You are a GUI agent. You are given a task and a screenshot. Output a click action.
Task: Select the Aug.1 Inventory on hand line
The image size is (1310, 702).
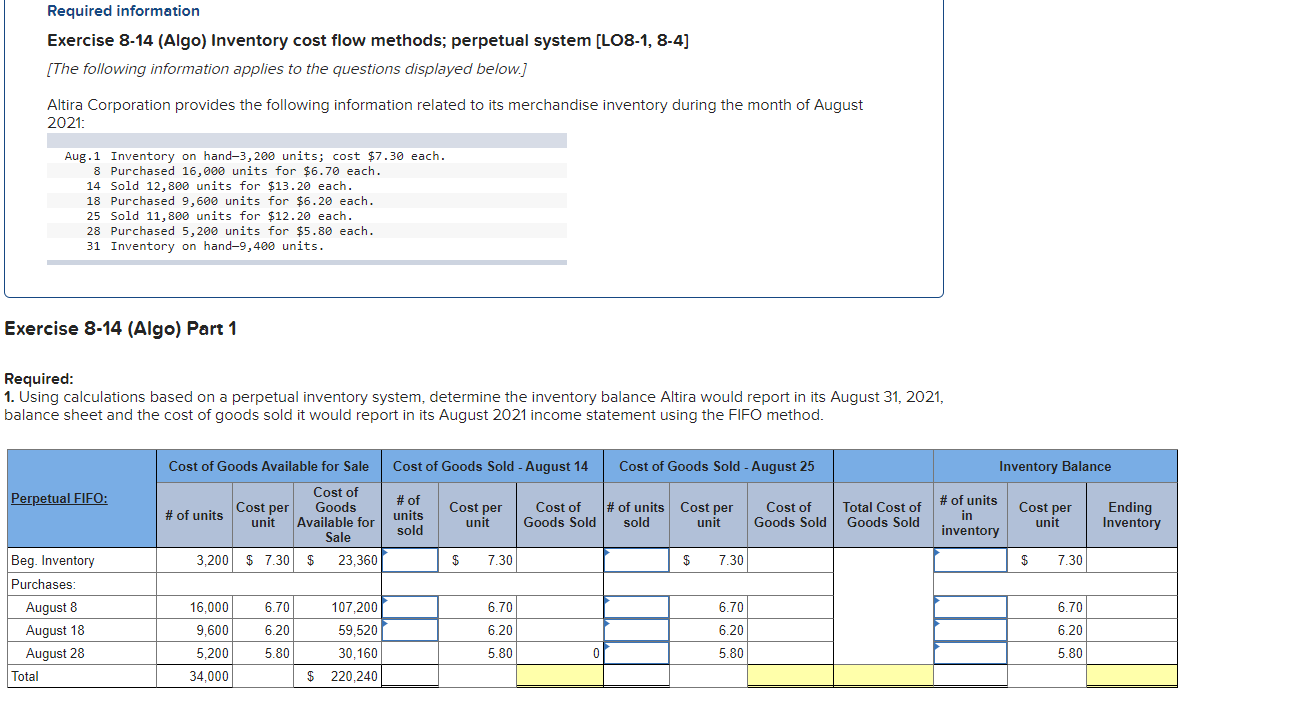click(x=255, y=156)
